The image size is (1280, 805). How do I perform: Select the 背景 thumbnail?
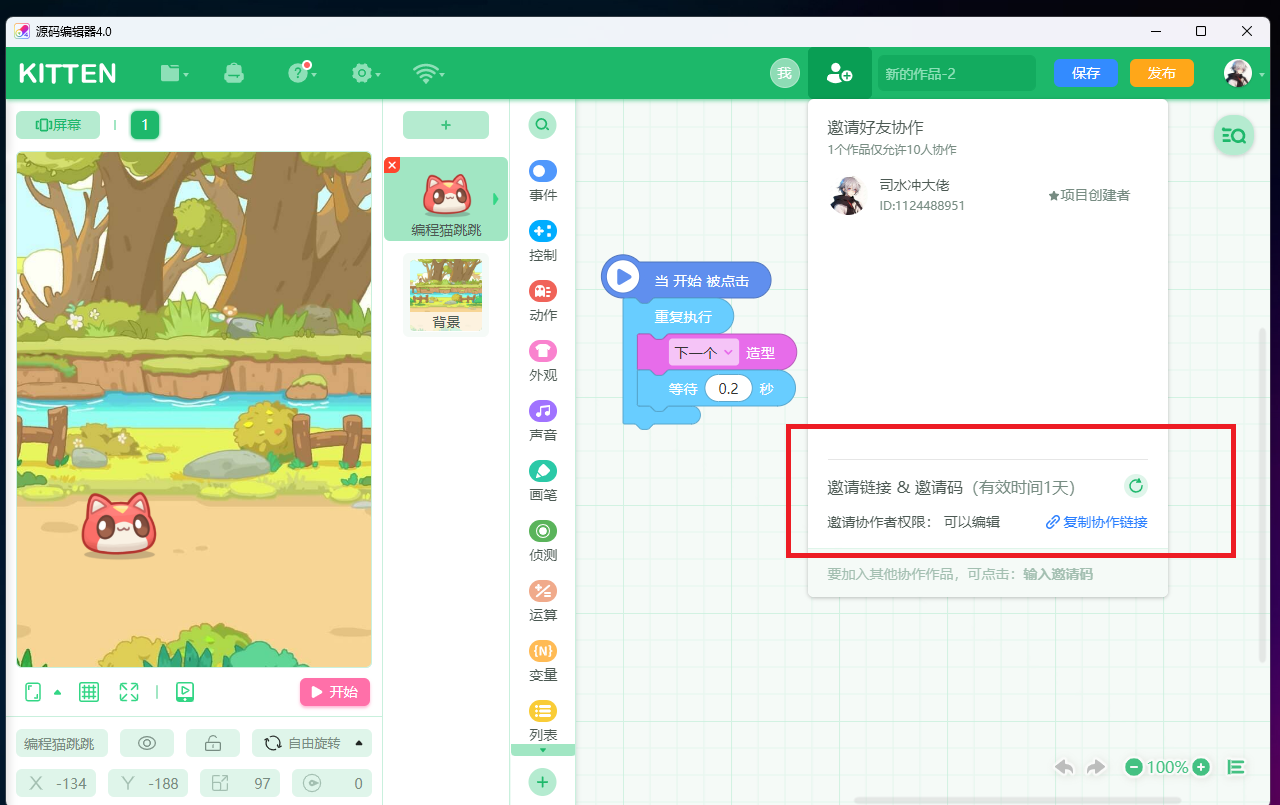point(446,295)
